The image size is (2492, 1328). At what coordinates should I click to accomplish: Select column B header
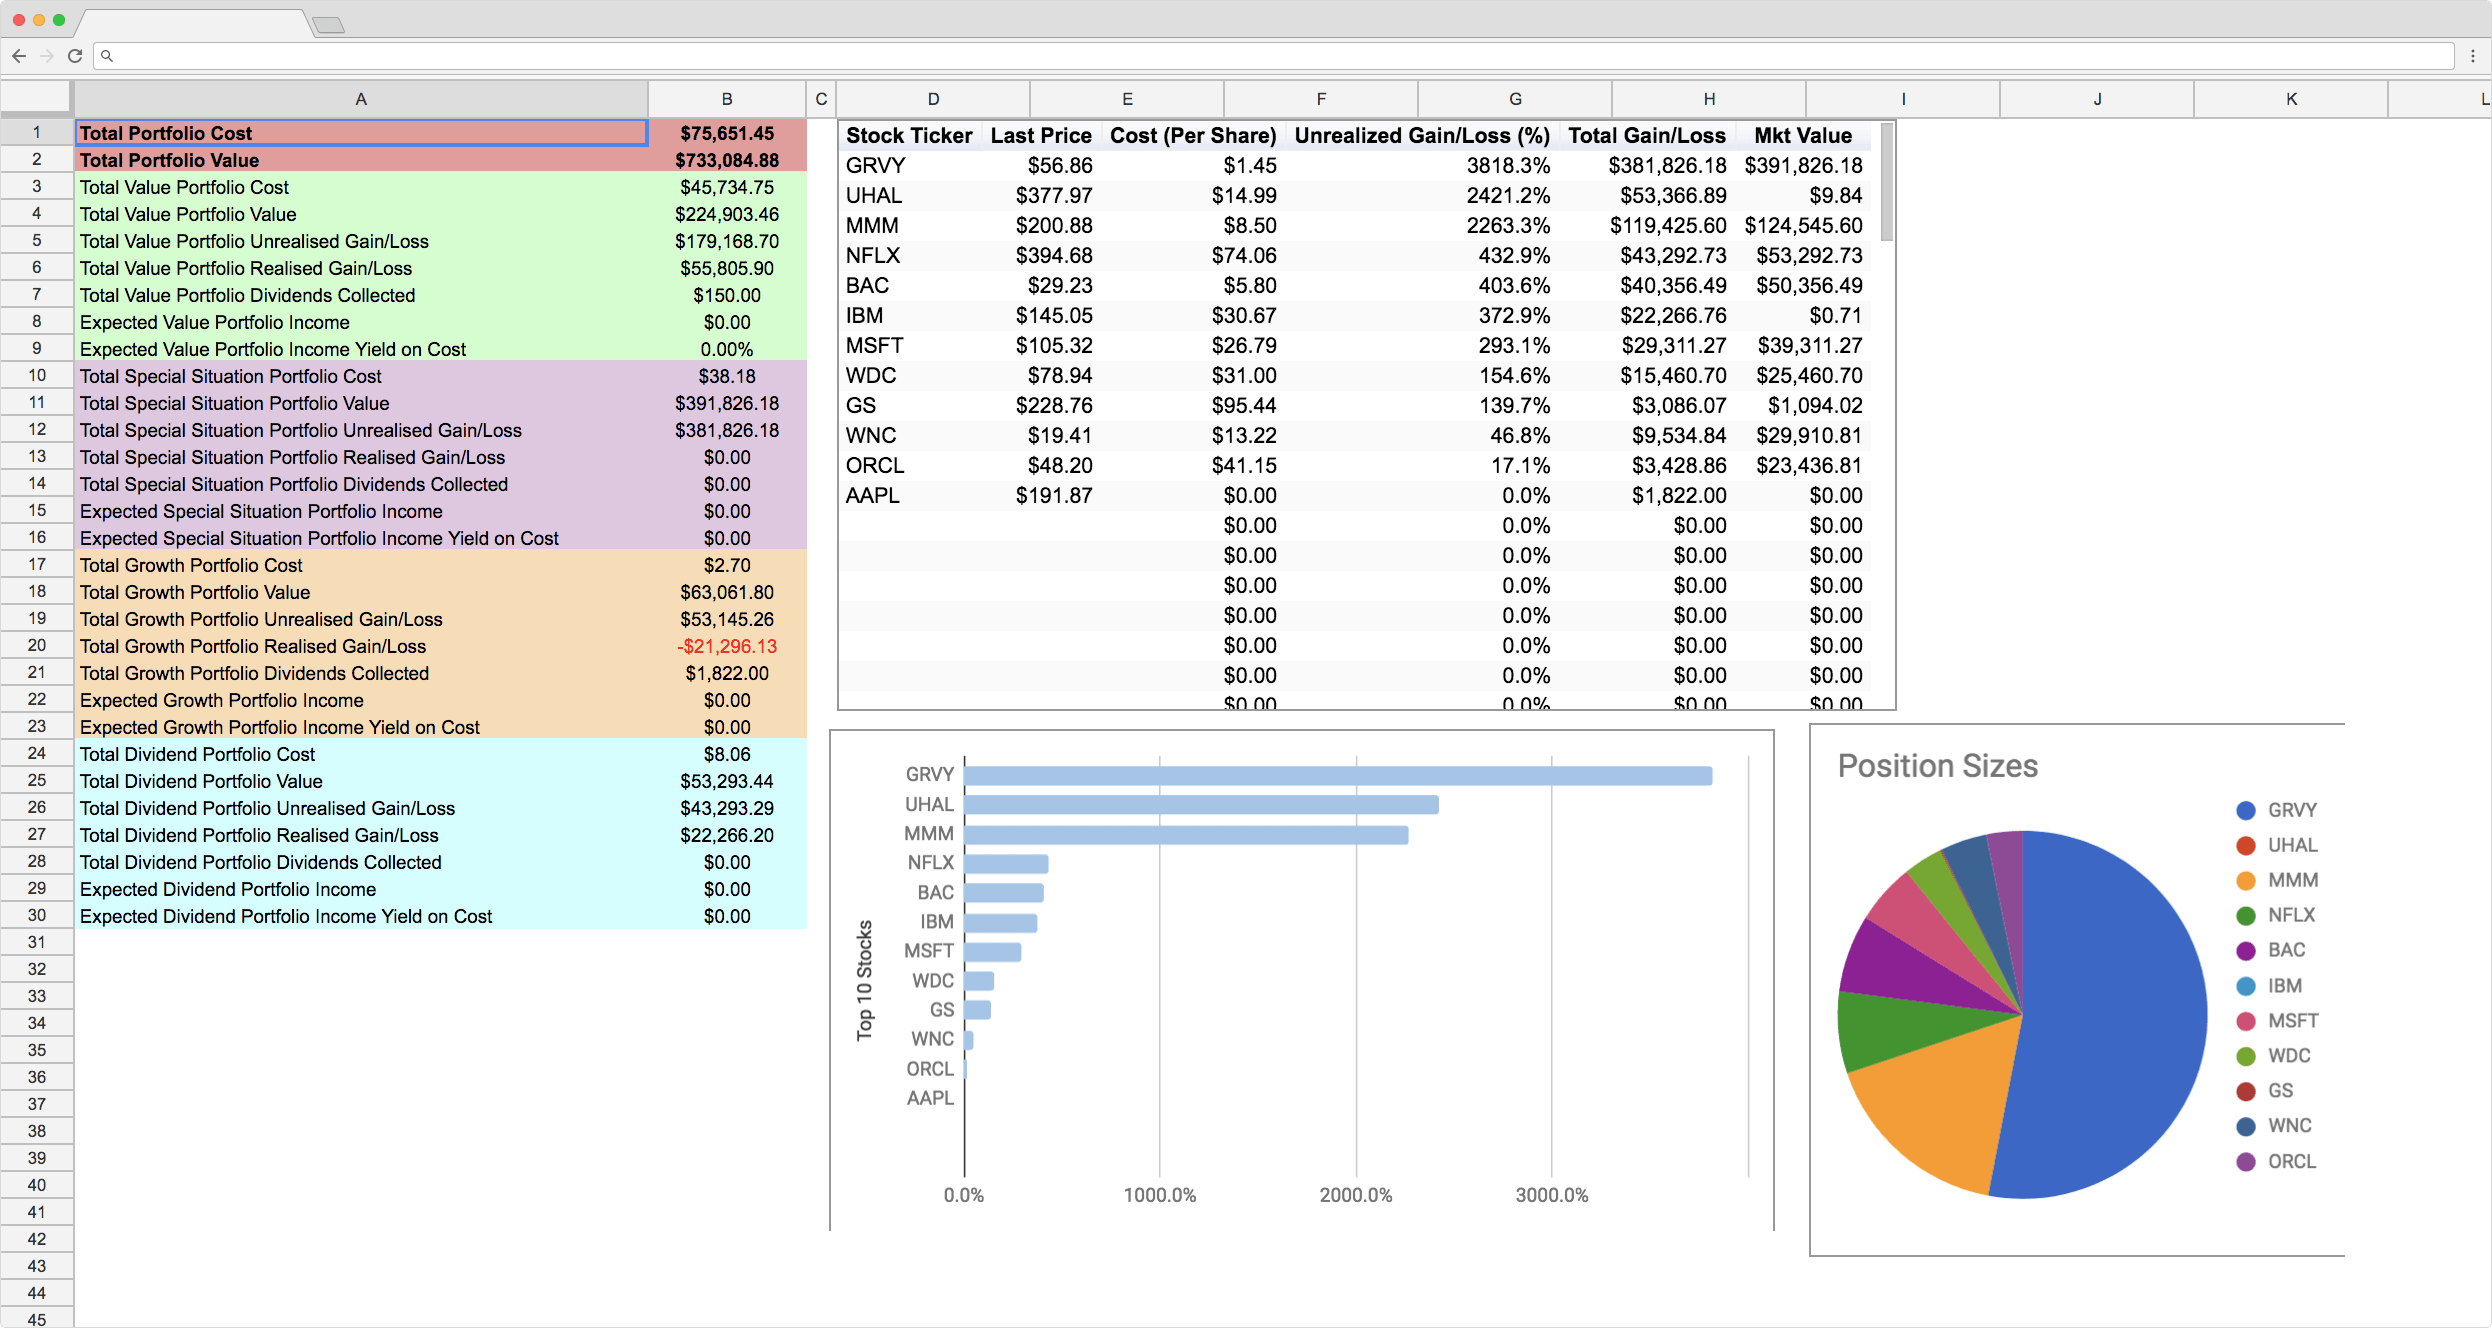coord(727,99)
